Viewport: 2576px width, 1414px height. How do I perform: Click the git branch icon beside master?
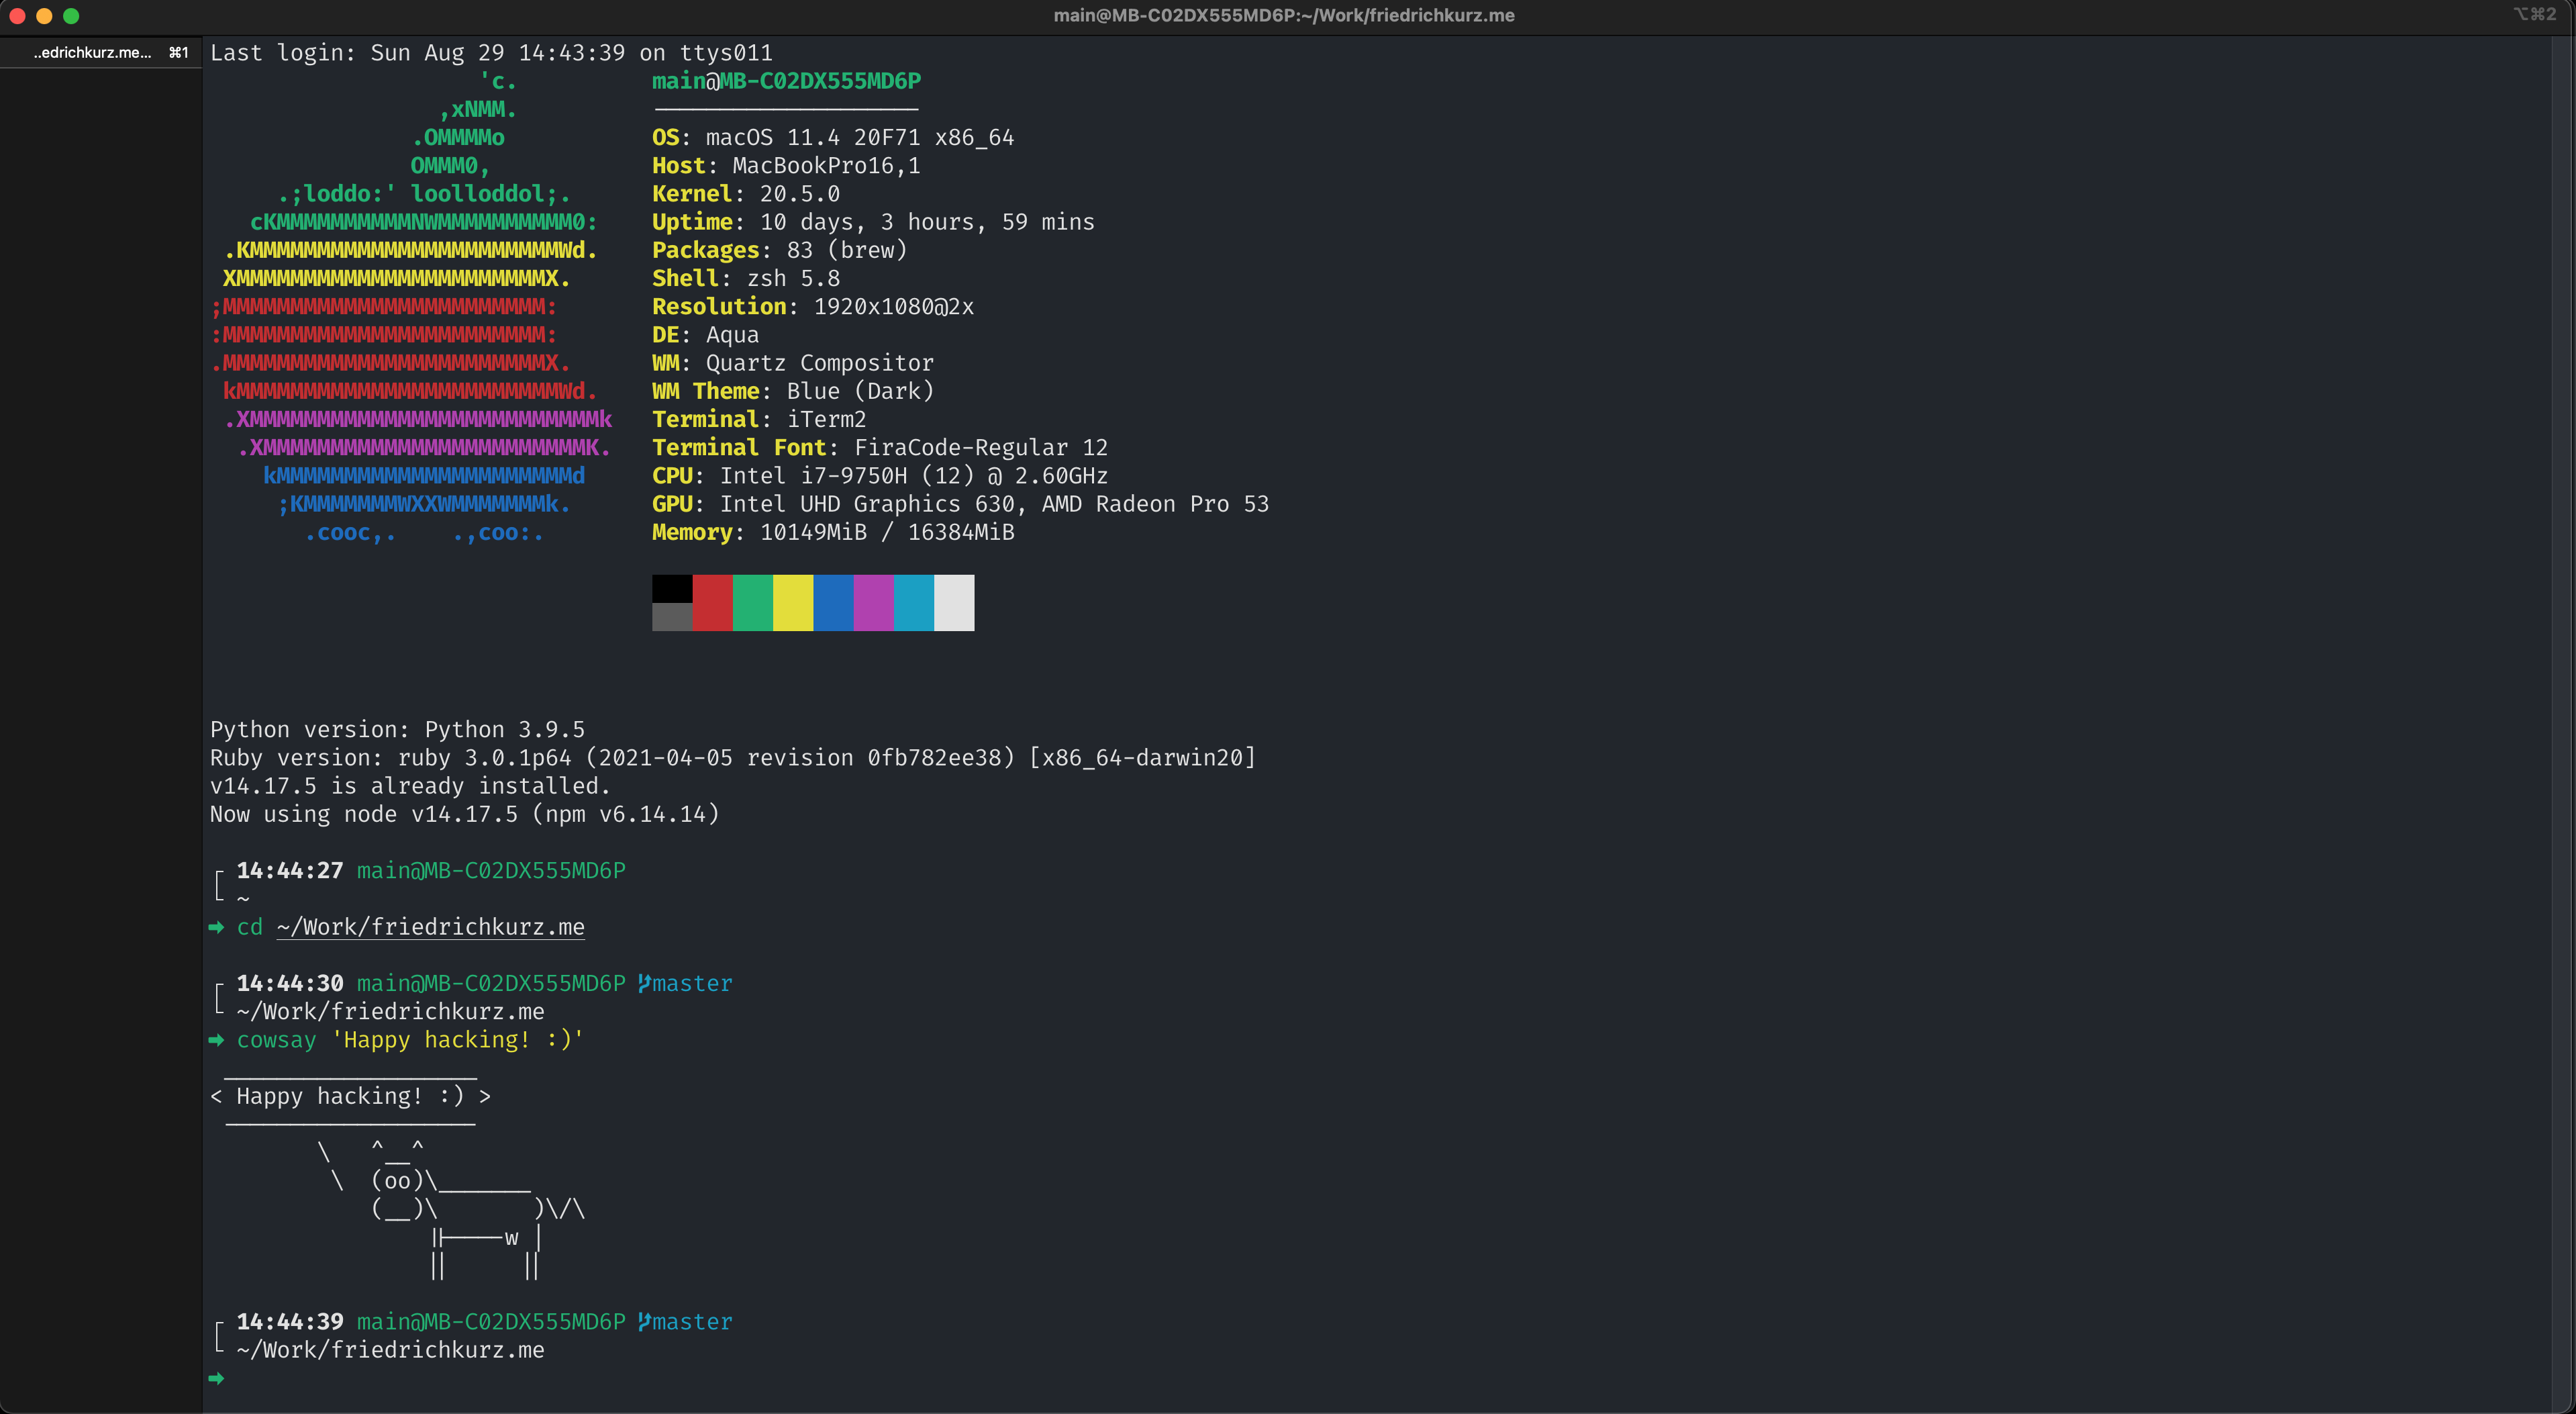[x=644, y=983]
